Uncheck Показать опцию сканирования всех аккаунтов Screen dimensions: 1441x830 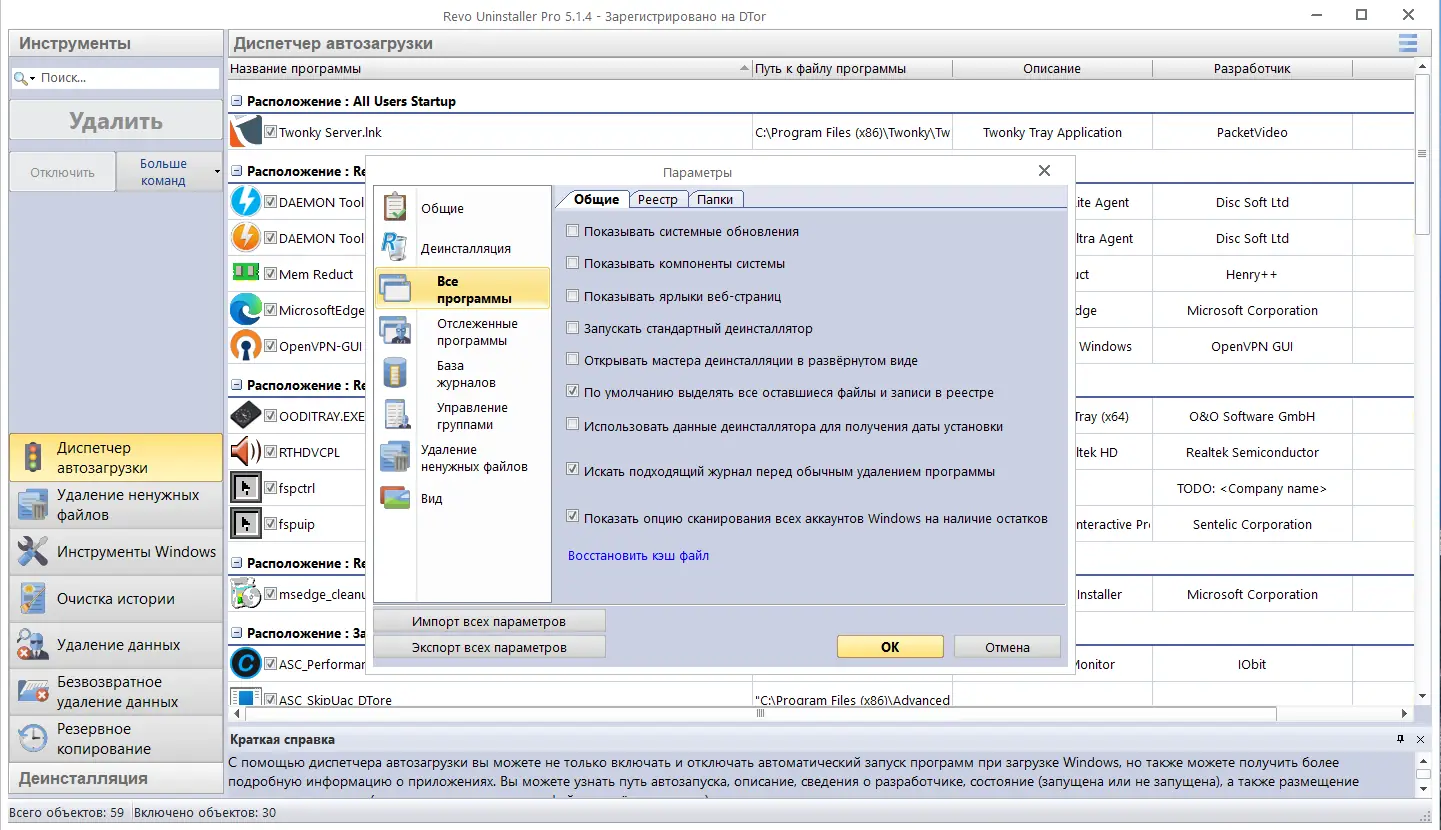573,517
